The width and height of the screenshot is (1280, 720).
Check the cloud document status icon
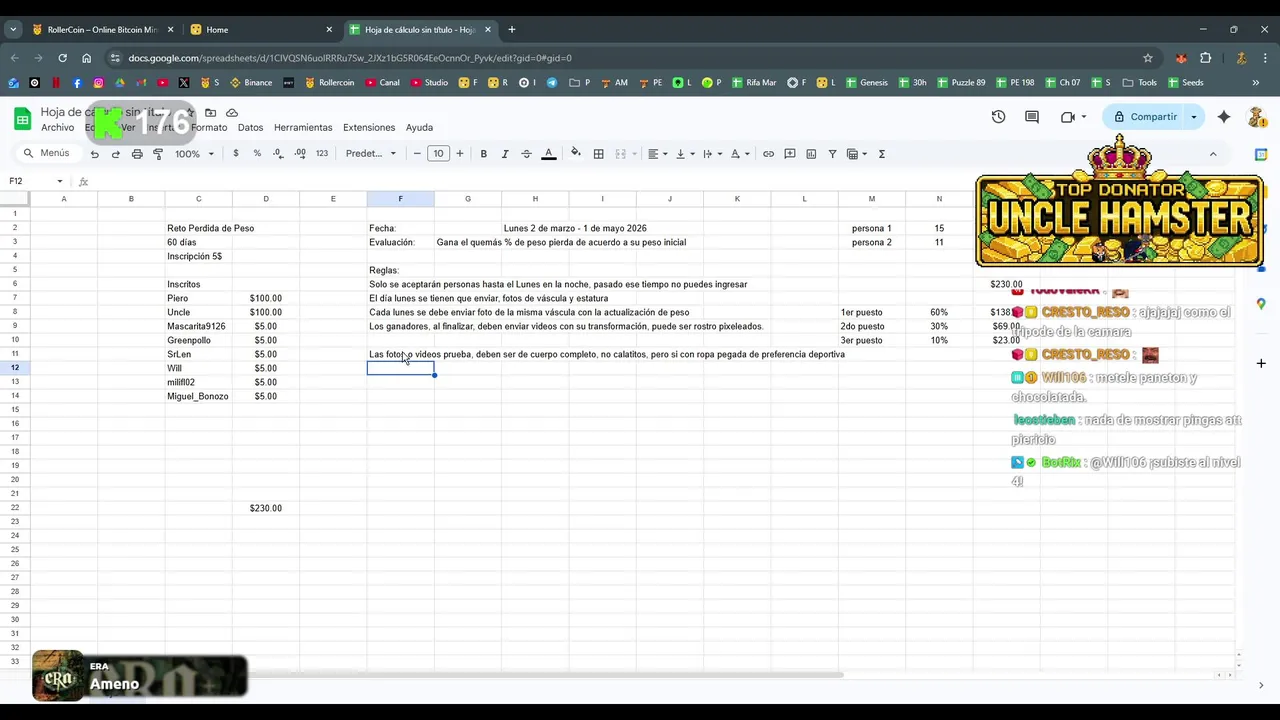pyautogui.click(x=232, y=113)
